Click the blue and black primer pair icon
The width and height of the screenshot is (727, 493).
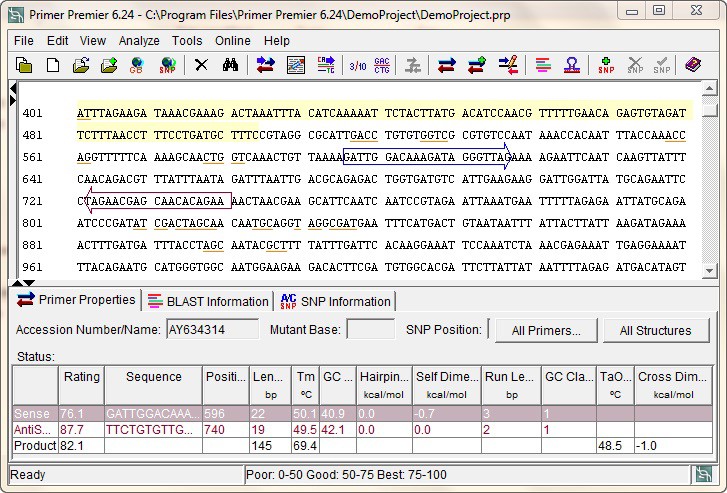pos(446,65)
